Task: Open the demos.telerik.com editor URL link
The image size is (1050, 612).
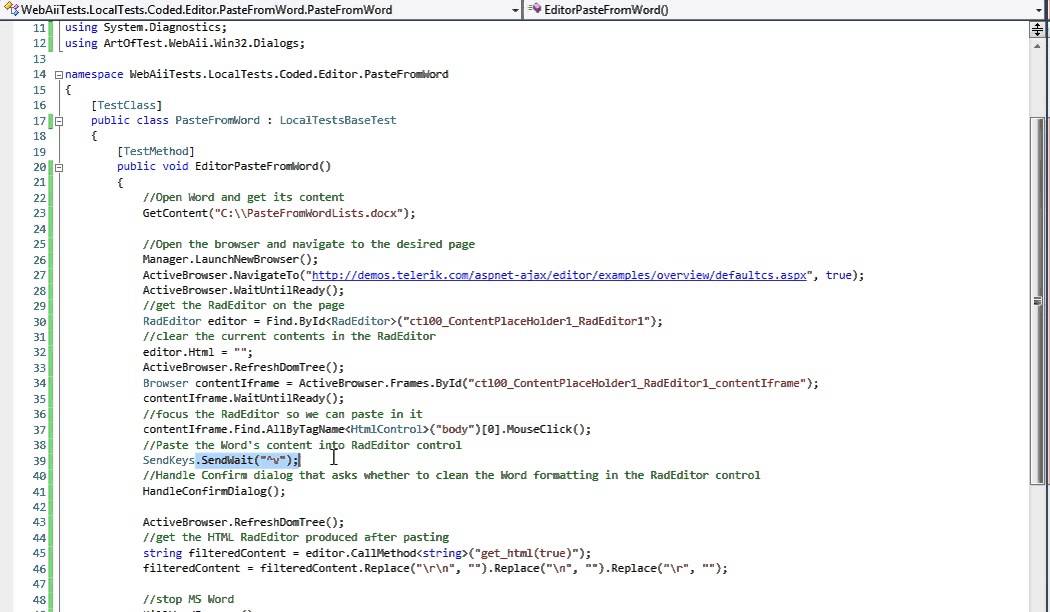Action: (559, 275)
